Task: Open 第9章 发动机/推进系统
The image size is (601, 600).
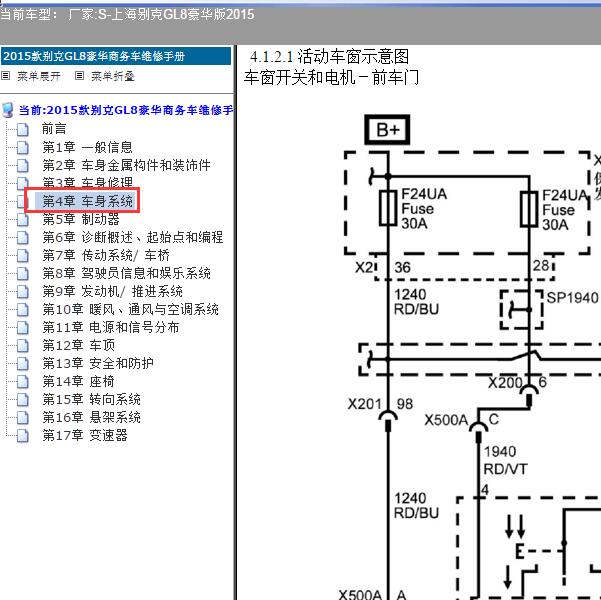Action: pos(112,291)
